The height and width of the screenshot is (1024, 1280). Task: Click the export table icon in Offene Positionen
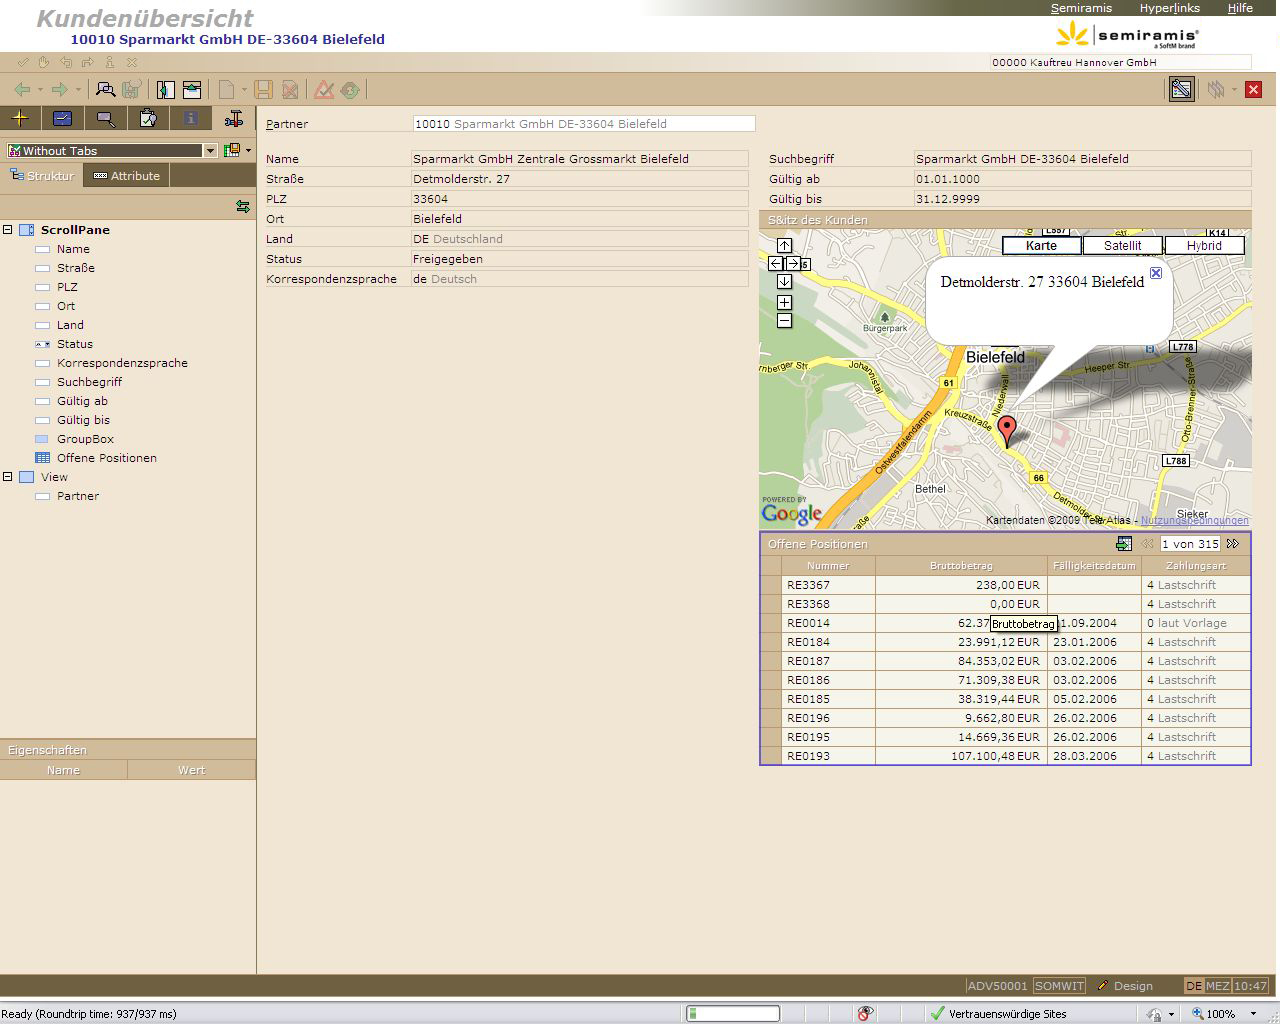click(1124, 544)
